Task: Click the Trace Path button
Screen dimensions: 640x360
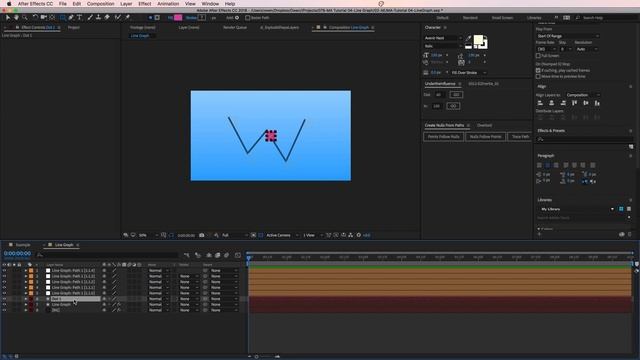Action: (x=520, y=137)
